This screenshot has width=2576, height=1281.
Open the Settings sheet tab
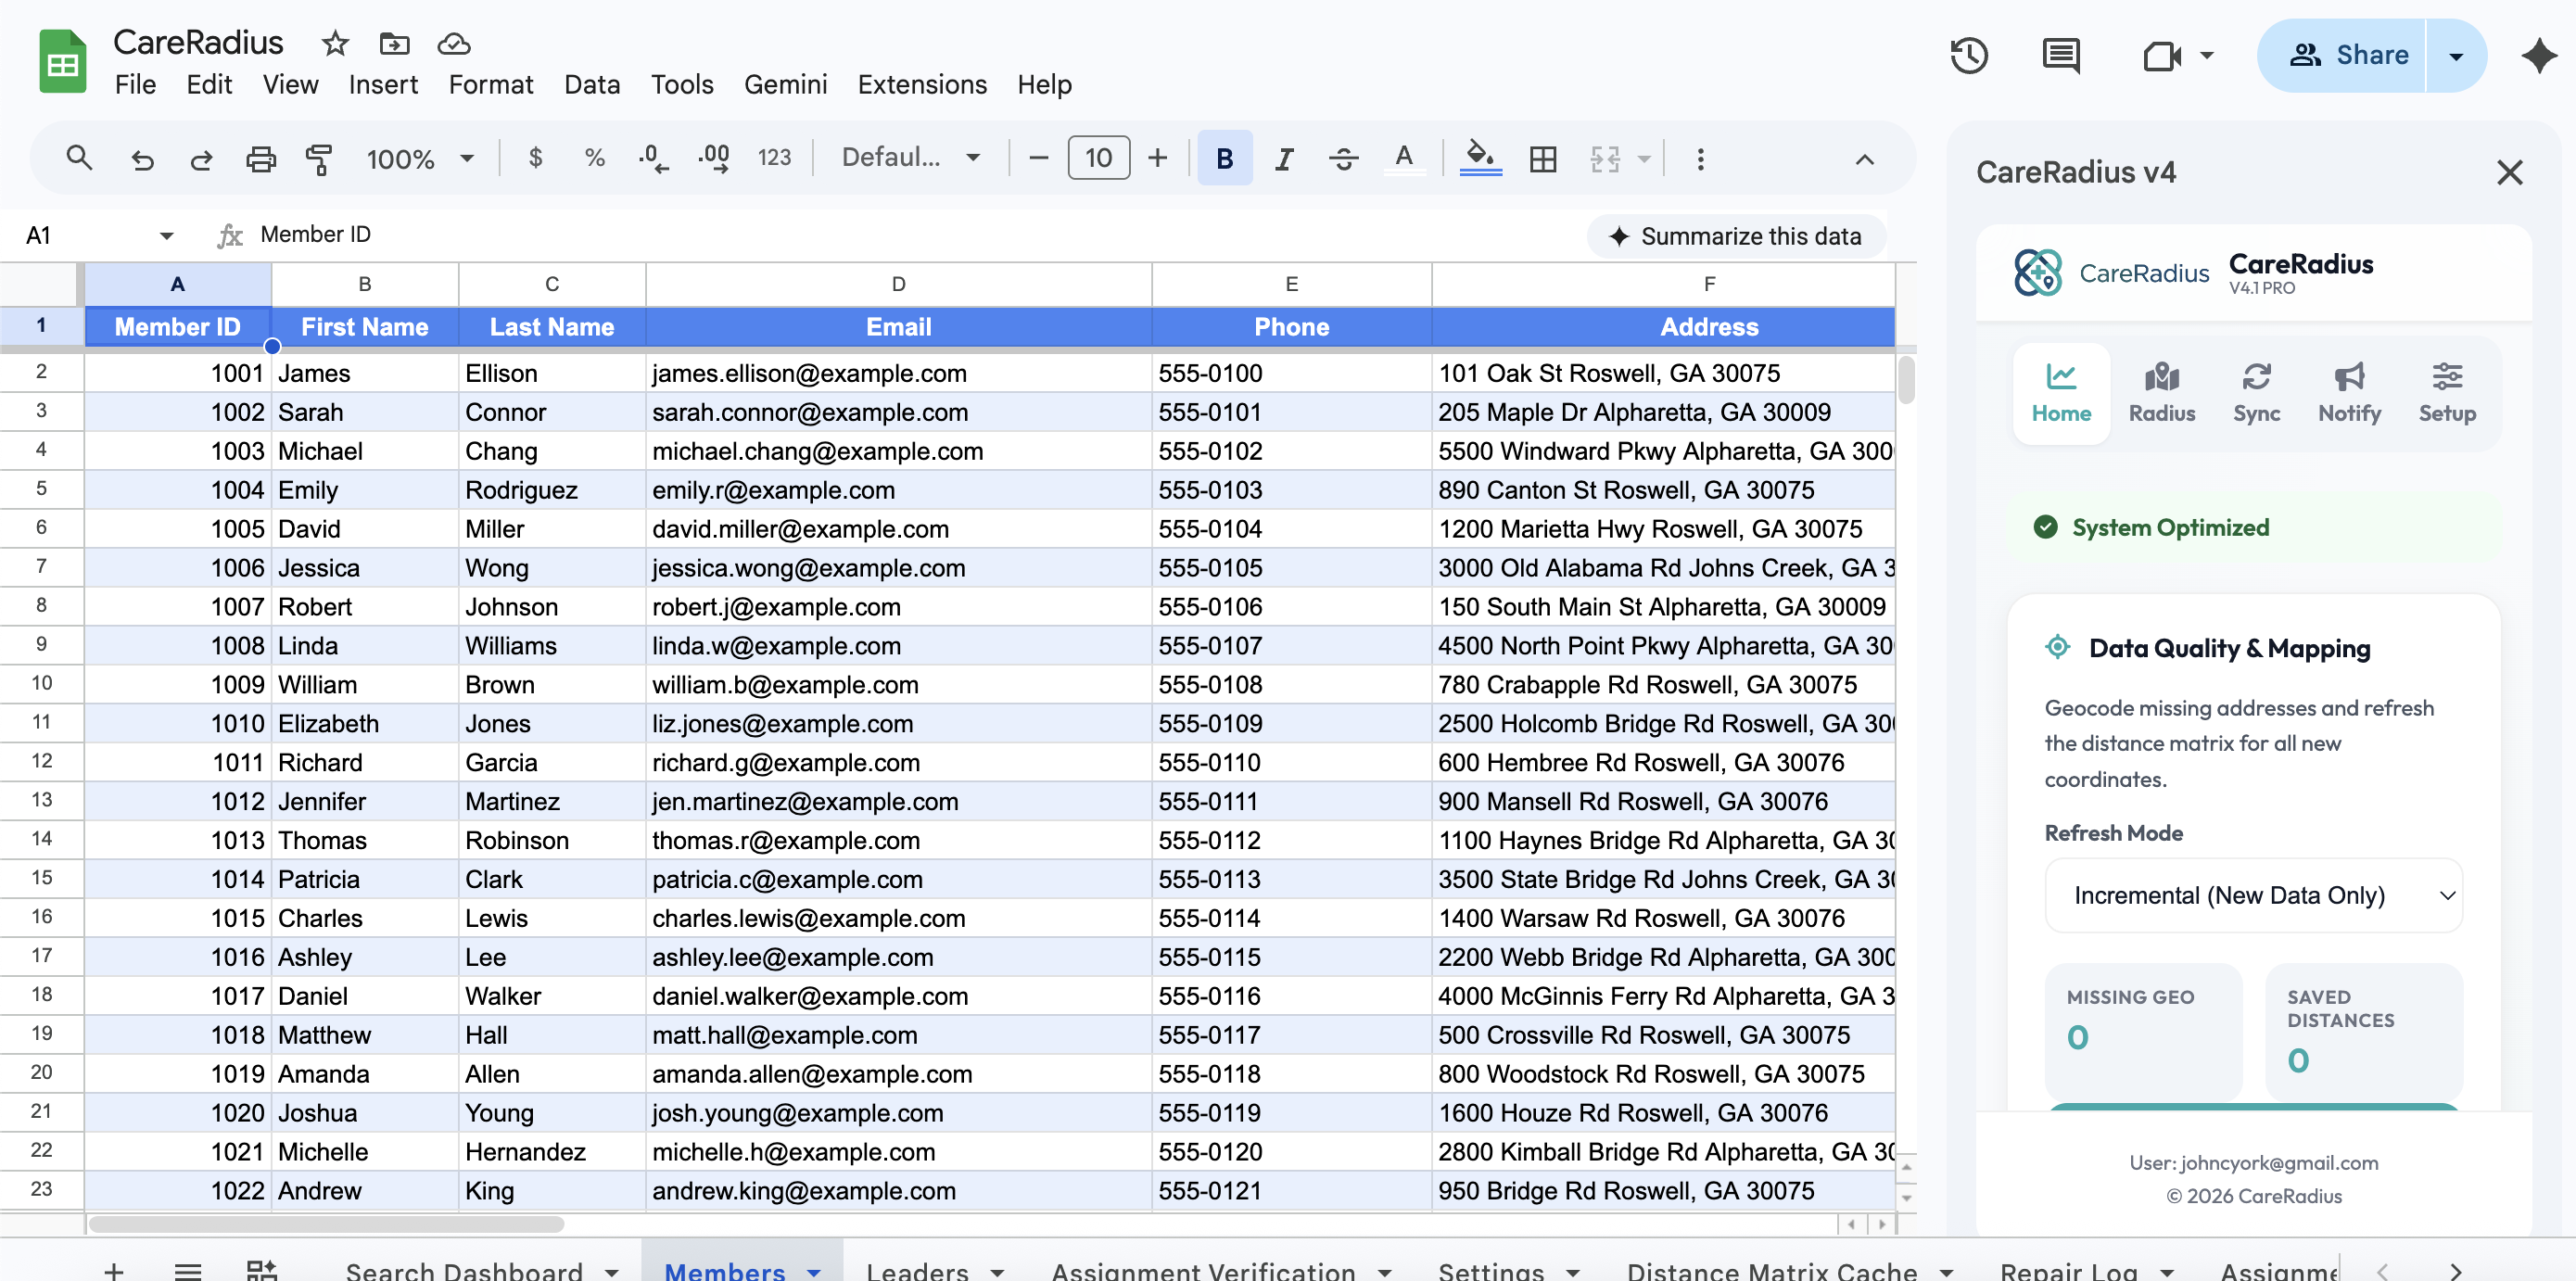pyautogui.click(x=1490, y=1270)
